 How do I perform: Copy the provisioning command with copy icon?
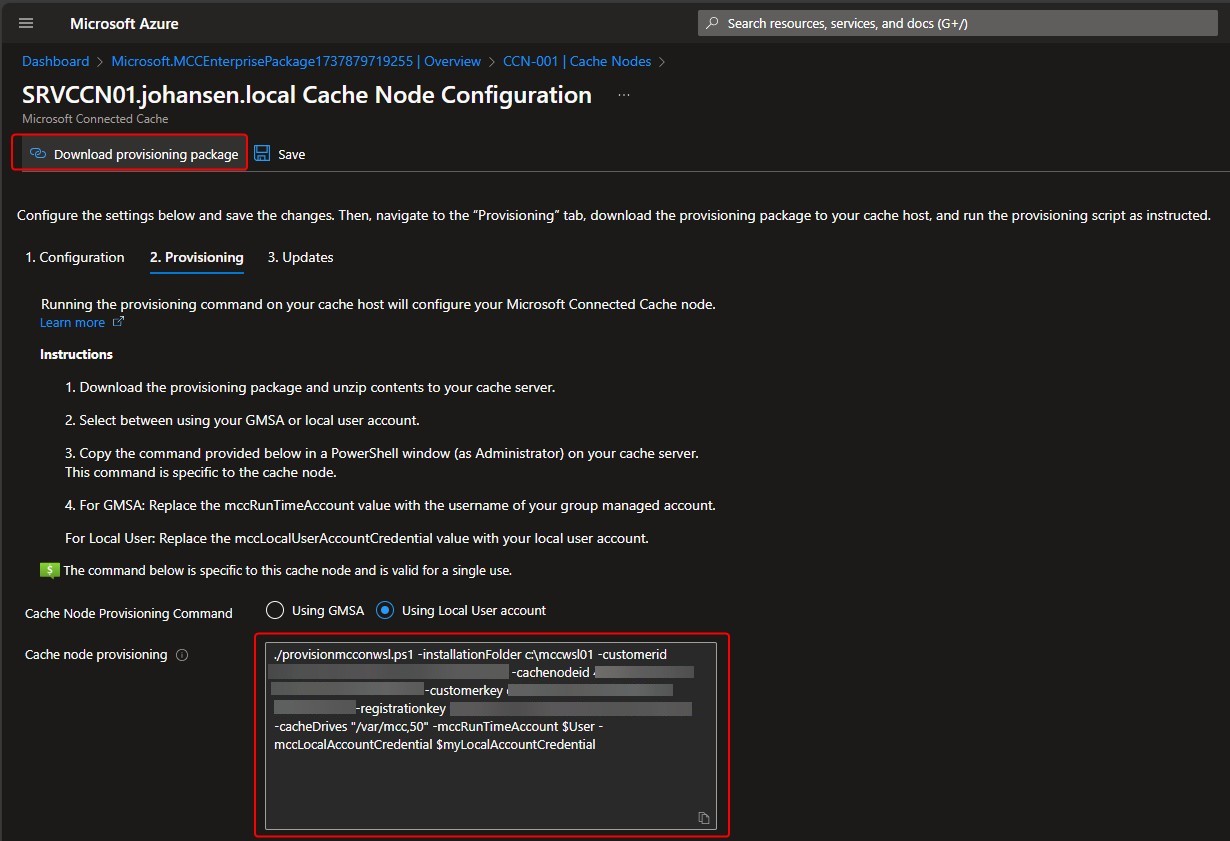[x=703, y=817]
